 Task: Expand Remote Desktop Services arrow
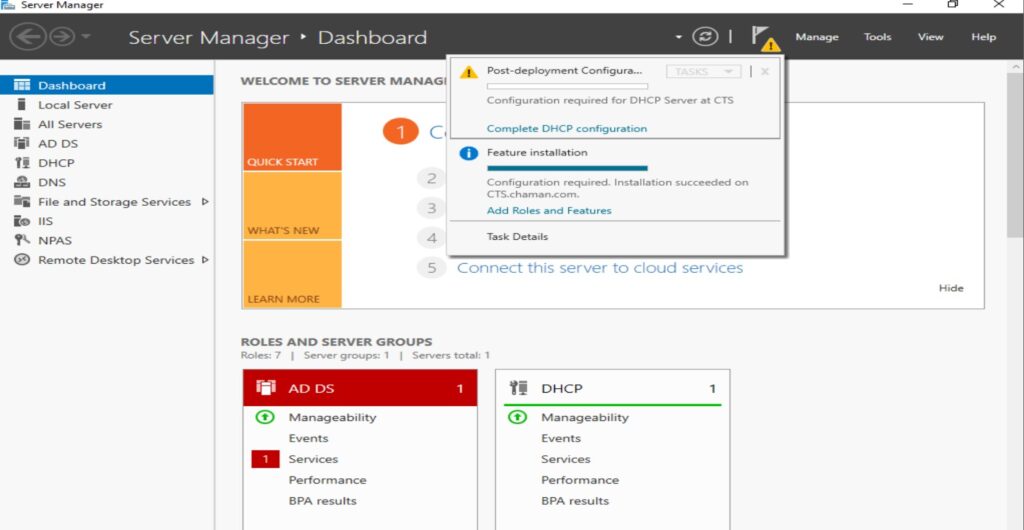coord(205,260)
